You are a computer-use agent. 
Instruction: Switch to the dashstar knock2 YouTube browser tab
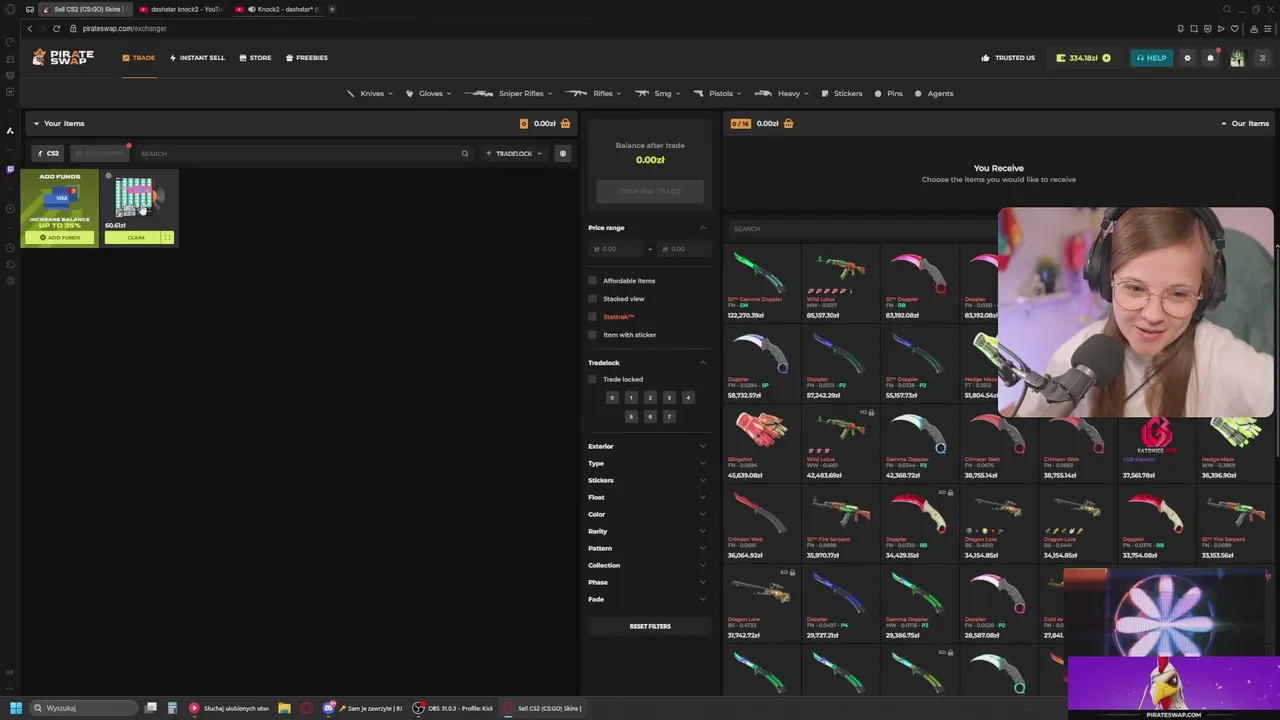pyautogui.click(x=182, y=9)
